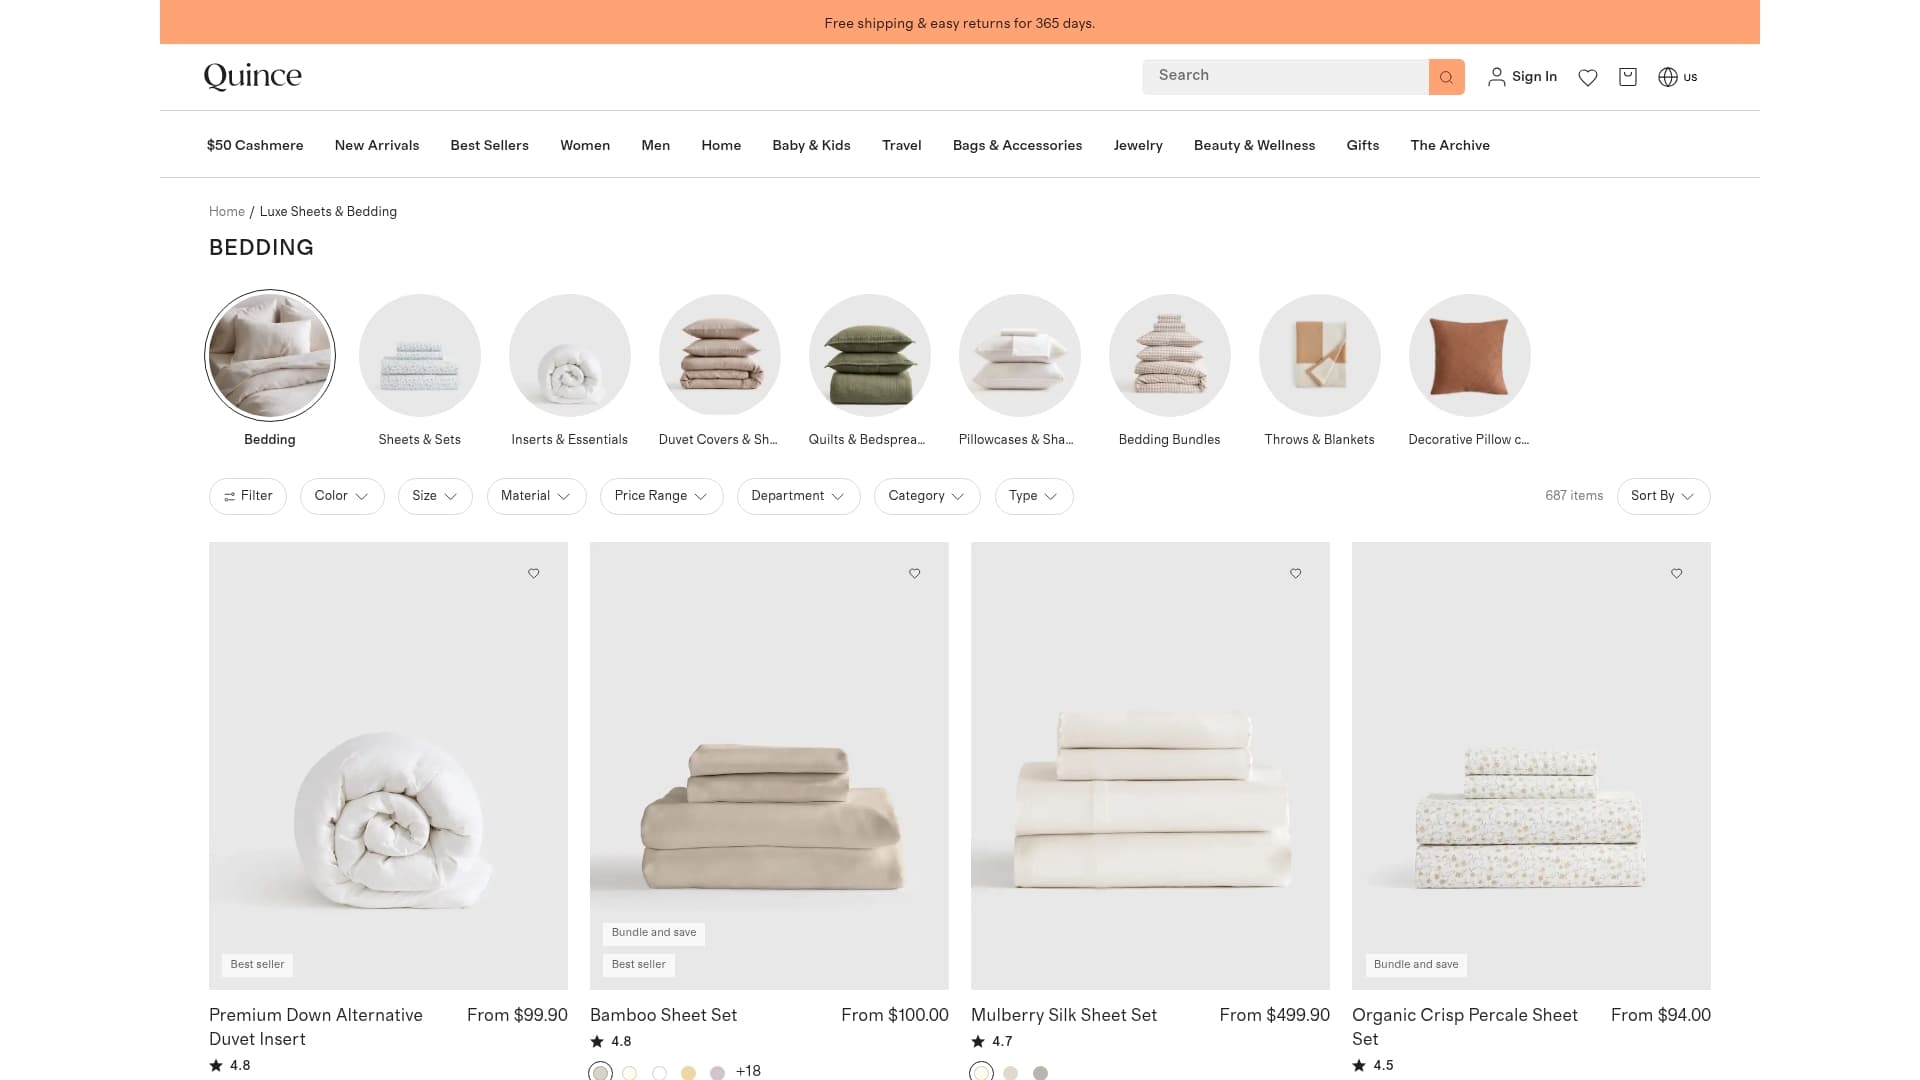The image size is (1920, 1080).
Task: Expand the Size filter dropdown
Action: [435, 496]
